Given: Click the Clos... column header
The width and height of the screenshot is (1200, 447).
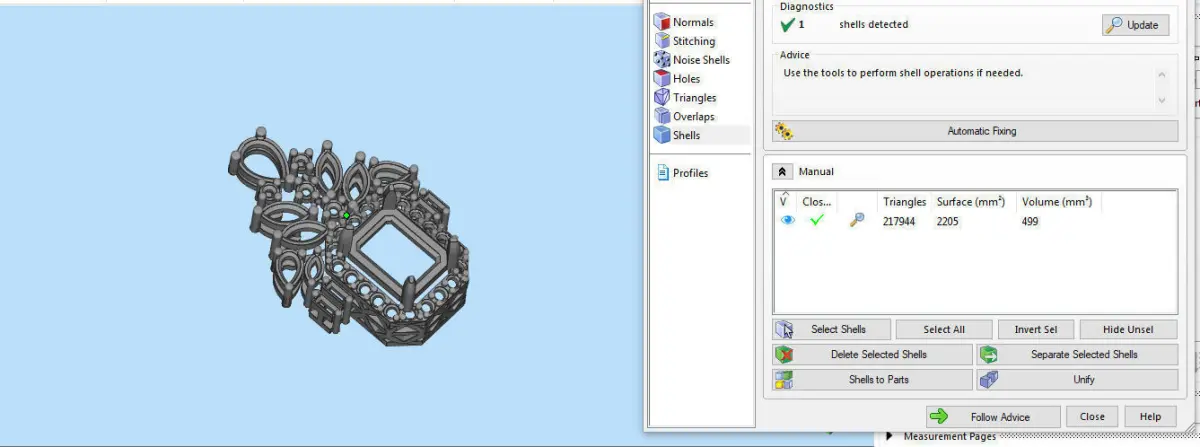Looking at the screenshot, I should point(817,202).
